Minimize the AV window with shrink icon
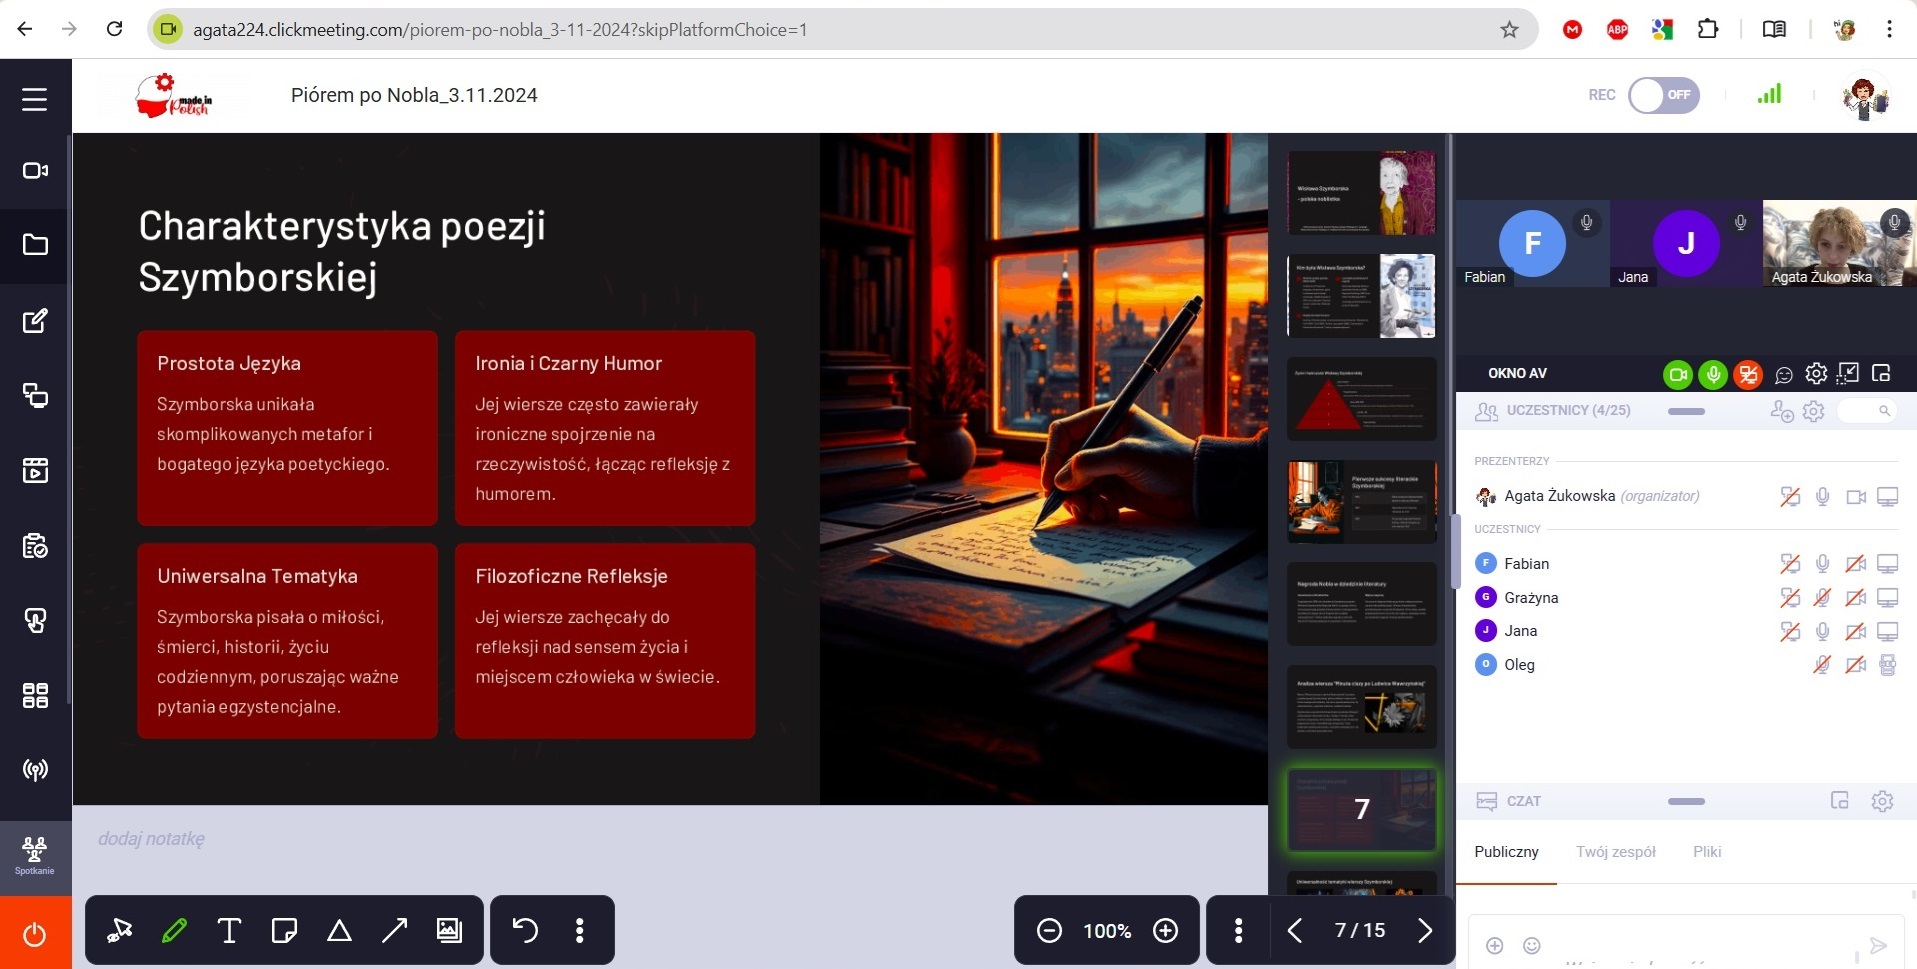The image size is (1917, 969). point(1848,373)
